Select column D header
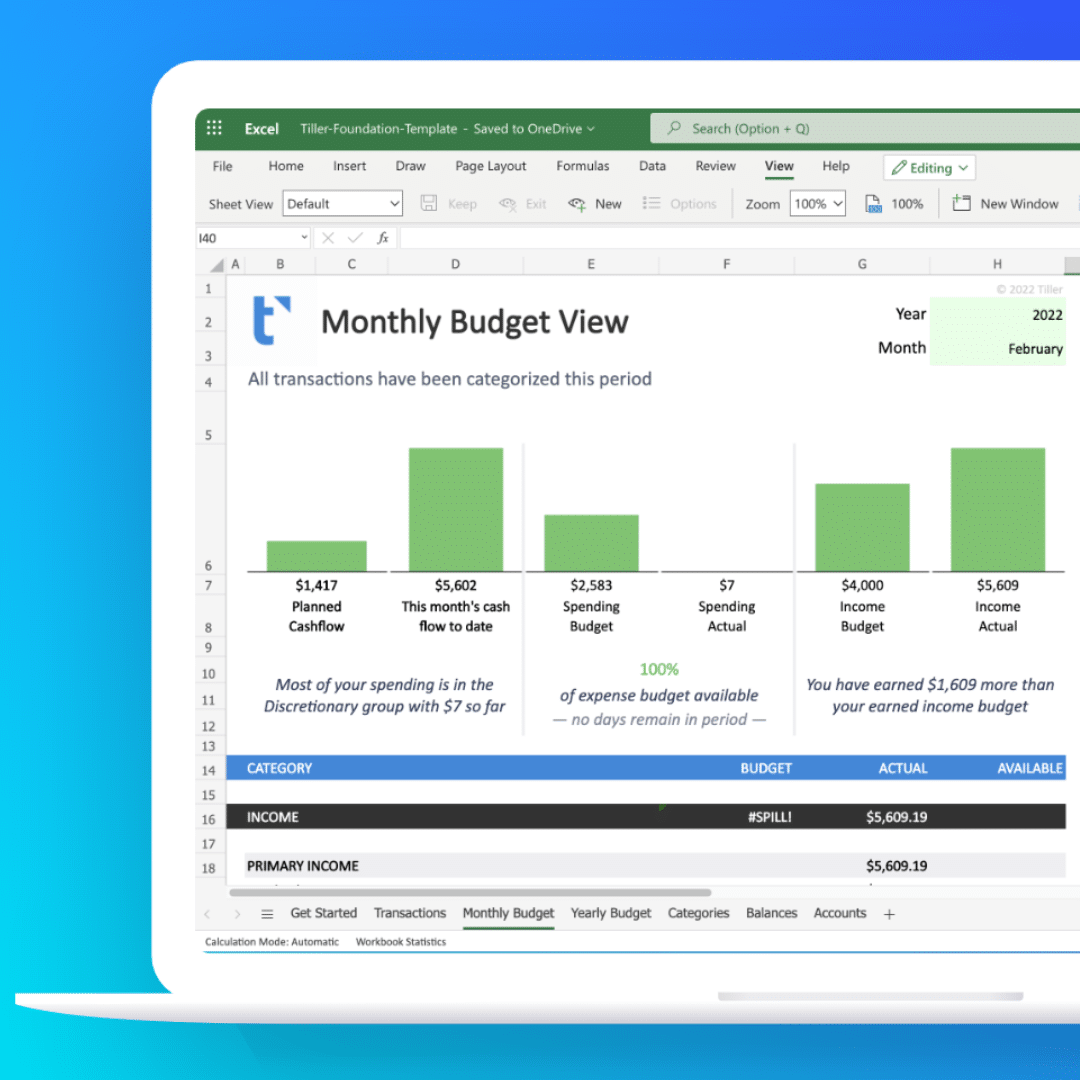The image size is (1080, 1080). (455, 264)
